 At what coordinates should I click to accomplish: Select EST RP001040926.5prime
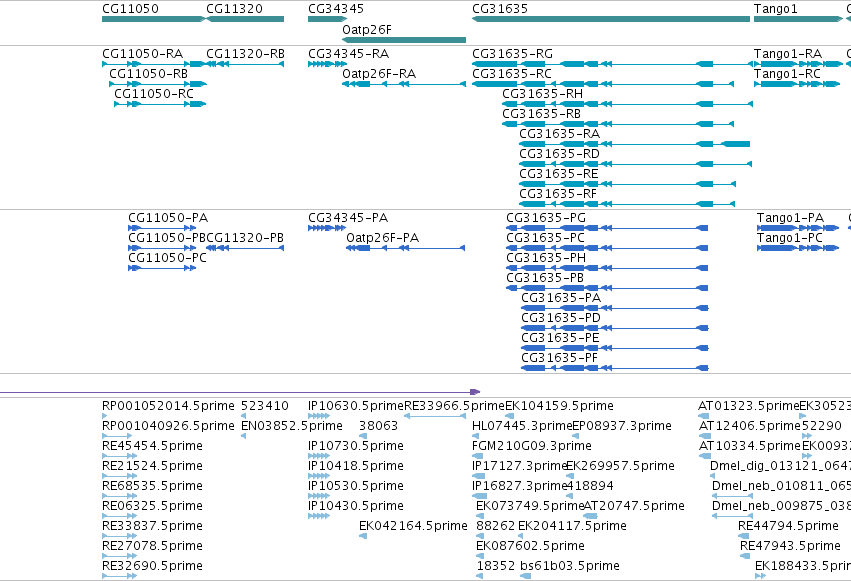tap(117, 436)
